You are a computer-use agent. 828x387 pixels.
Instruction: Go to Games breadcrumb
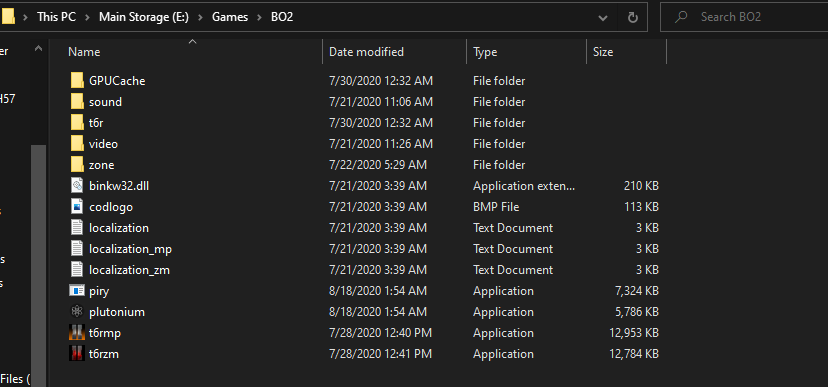point(230,17)
